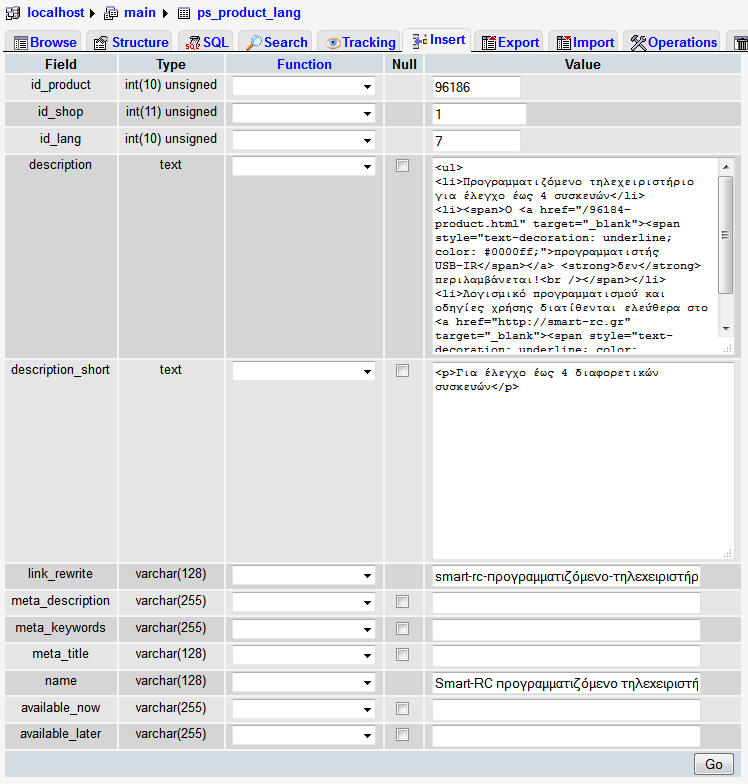Click the available_later value field
Screen dimensions: 748x784
pyautogui.click(x=566, y=736)
